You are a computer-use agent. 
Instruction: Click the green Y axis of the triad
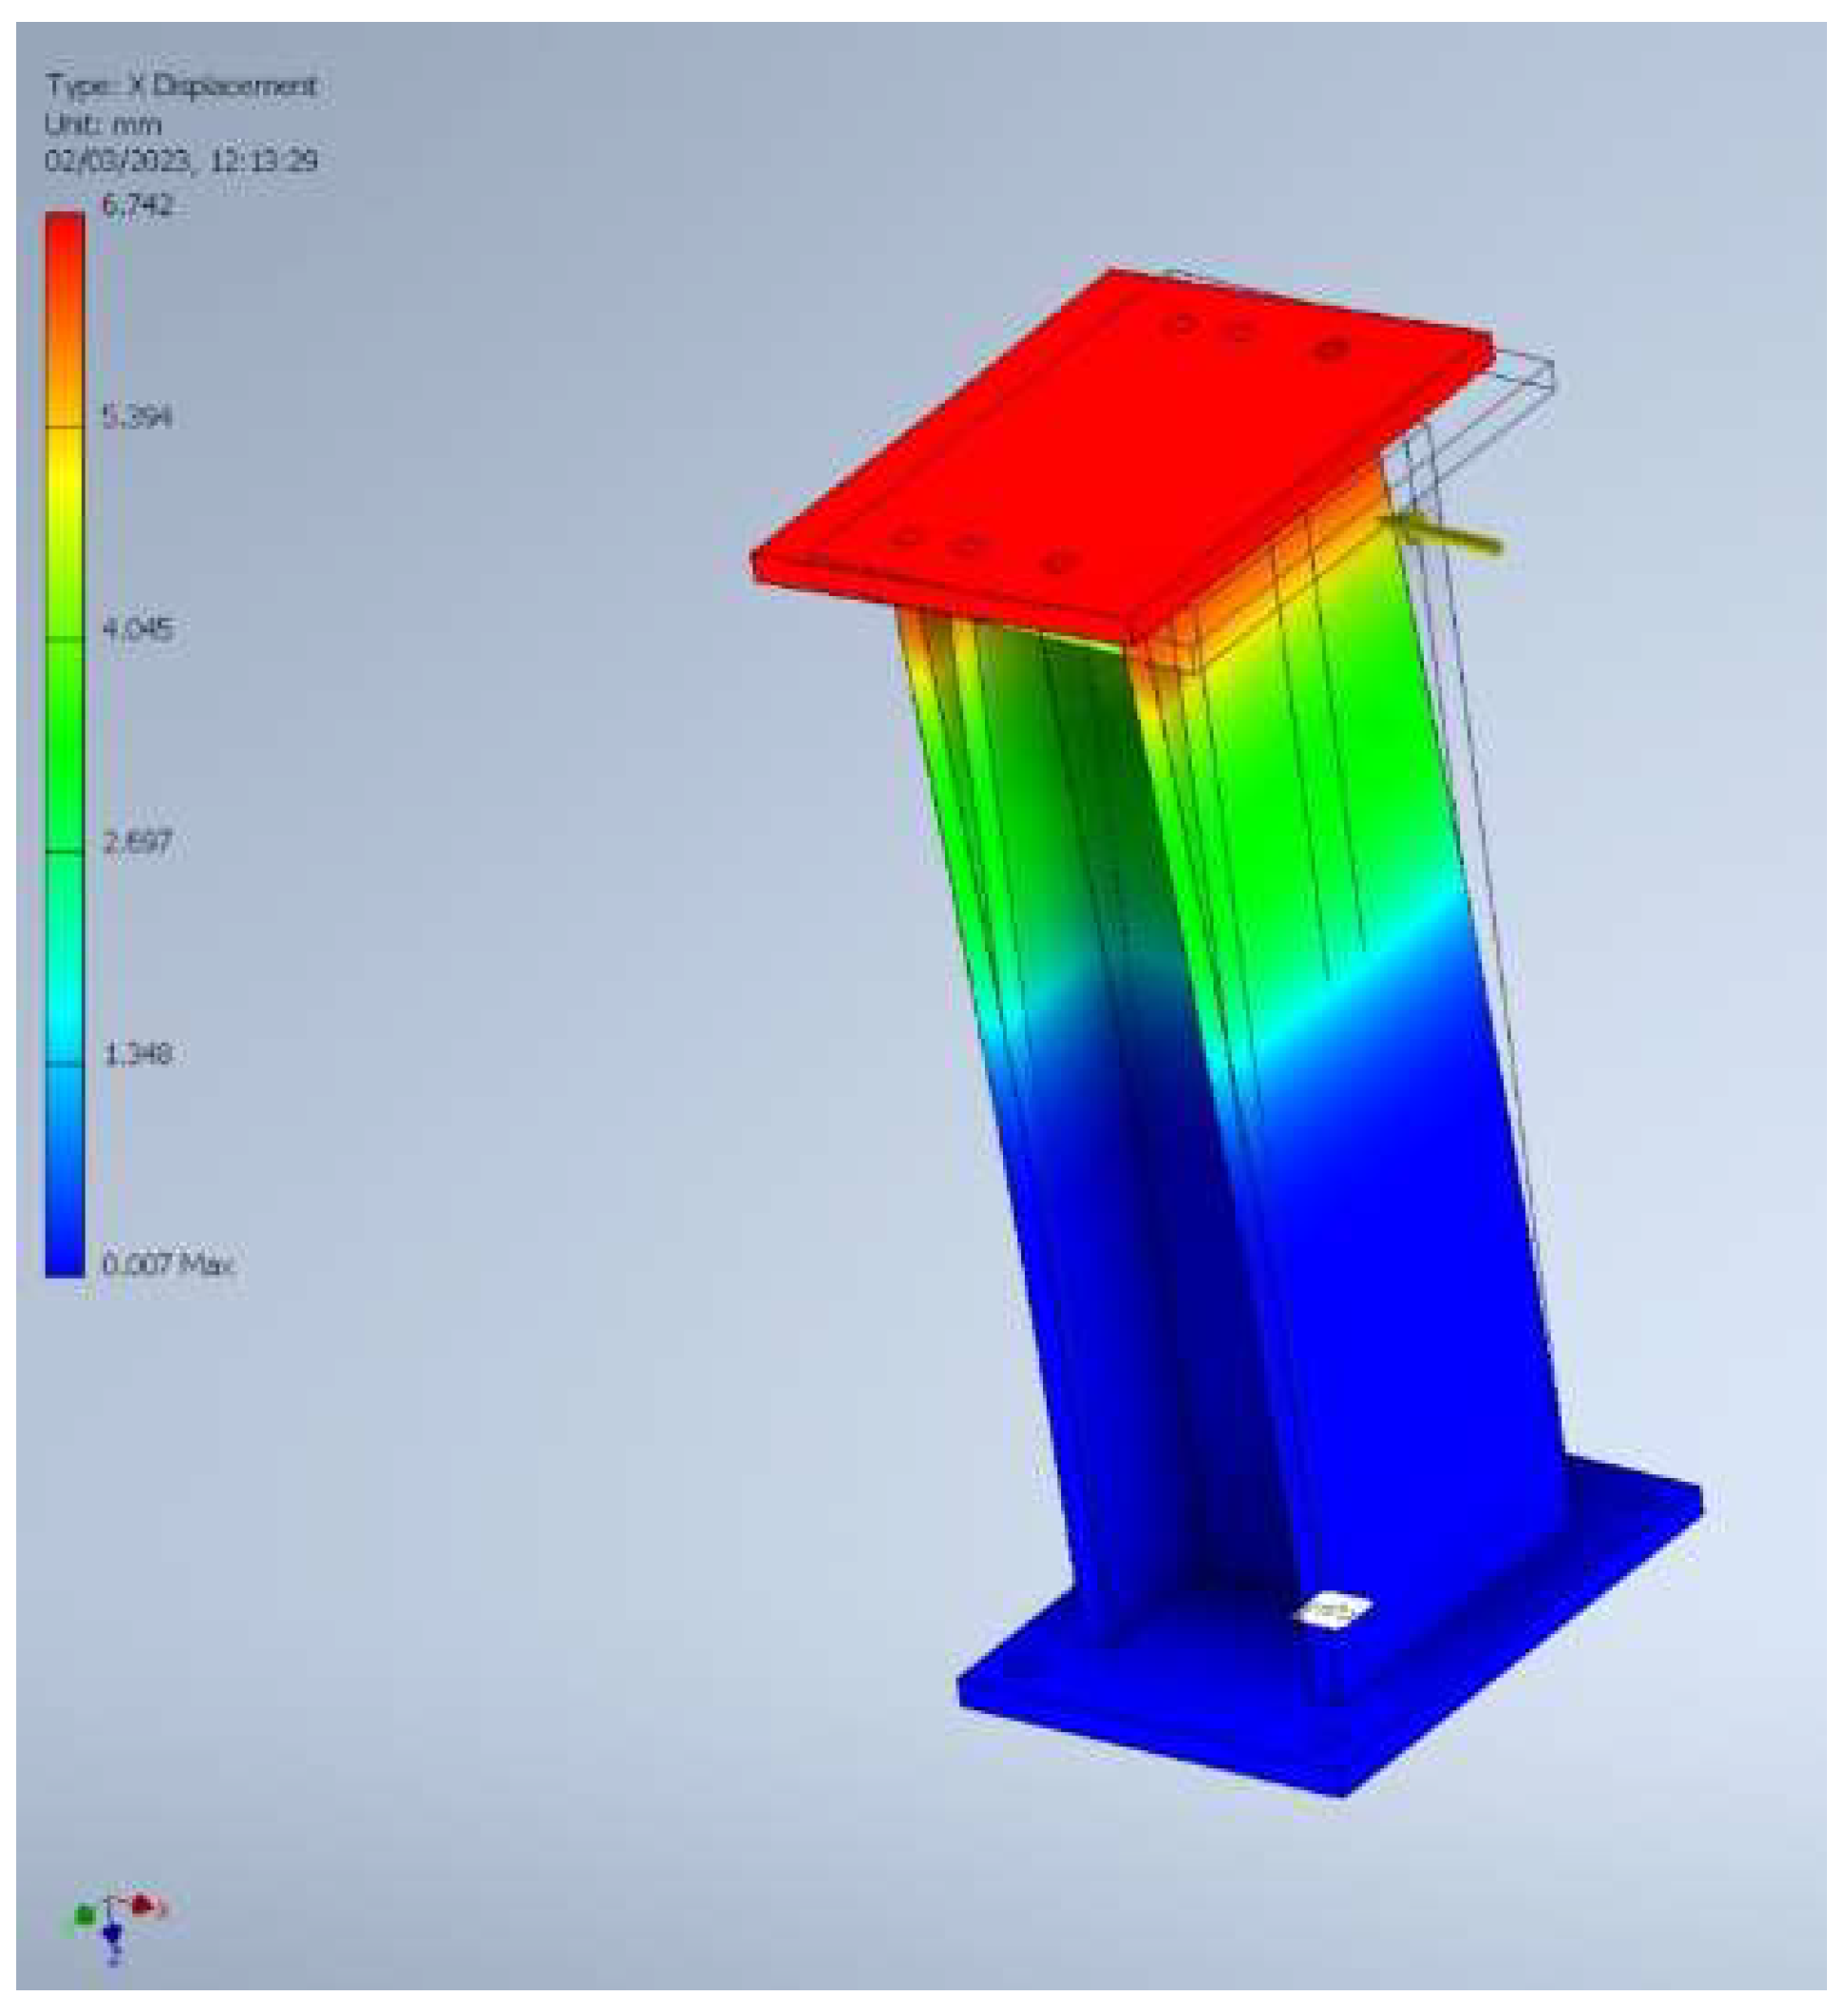(85, 1917)
